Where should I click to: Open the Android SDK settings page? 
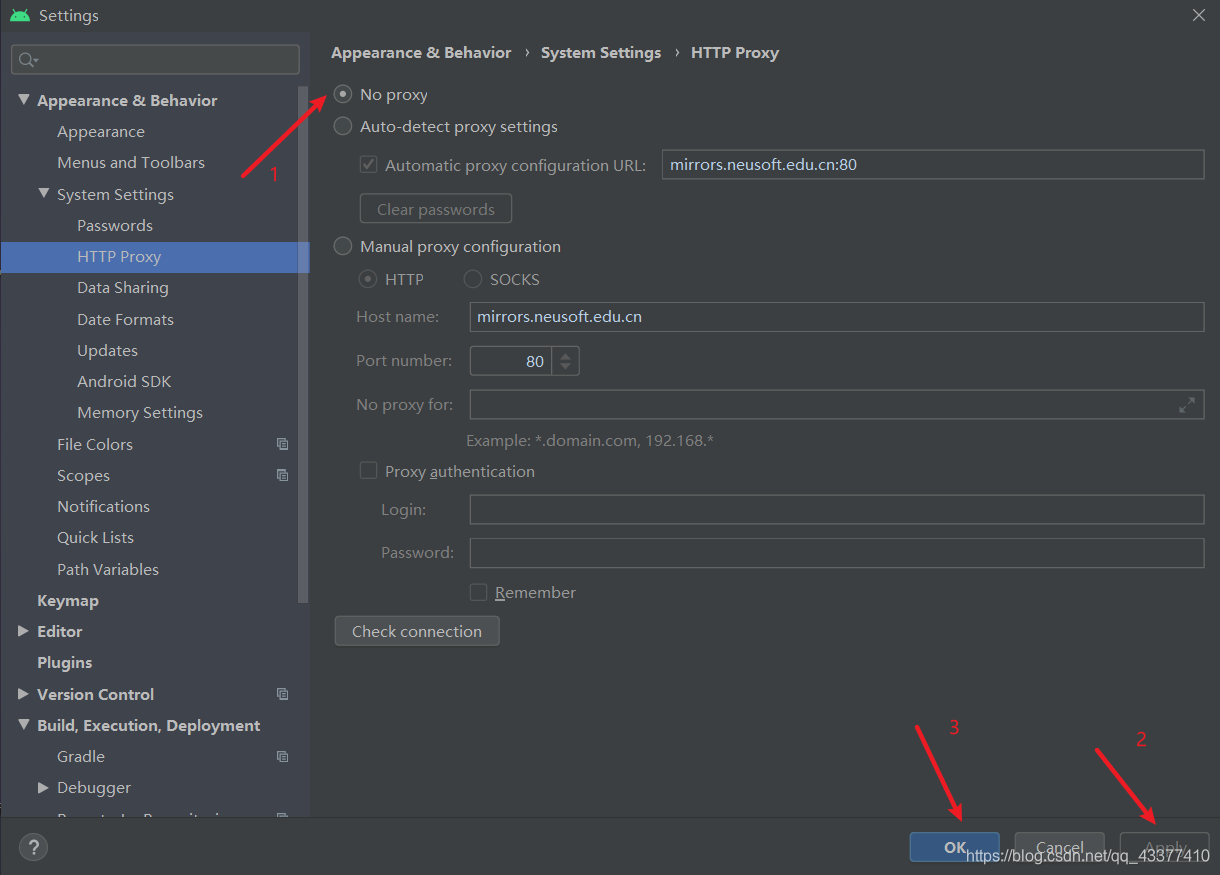[124, 381]
